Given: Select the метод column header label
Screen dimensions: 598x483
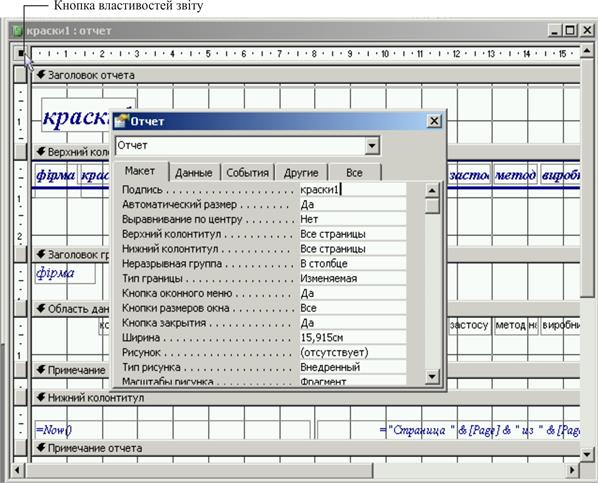Looking at the screenshot, I should (x=515, y=175).
